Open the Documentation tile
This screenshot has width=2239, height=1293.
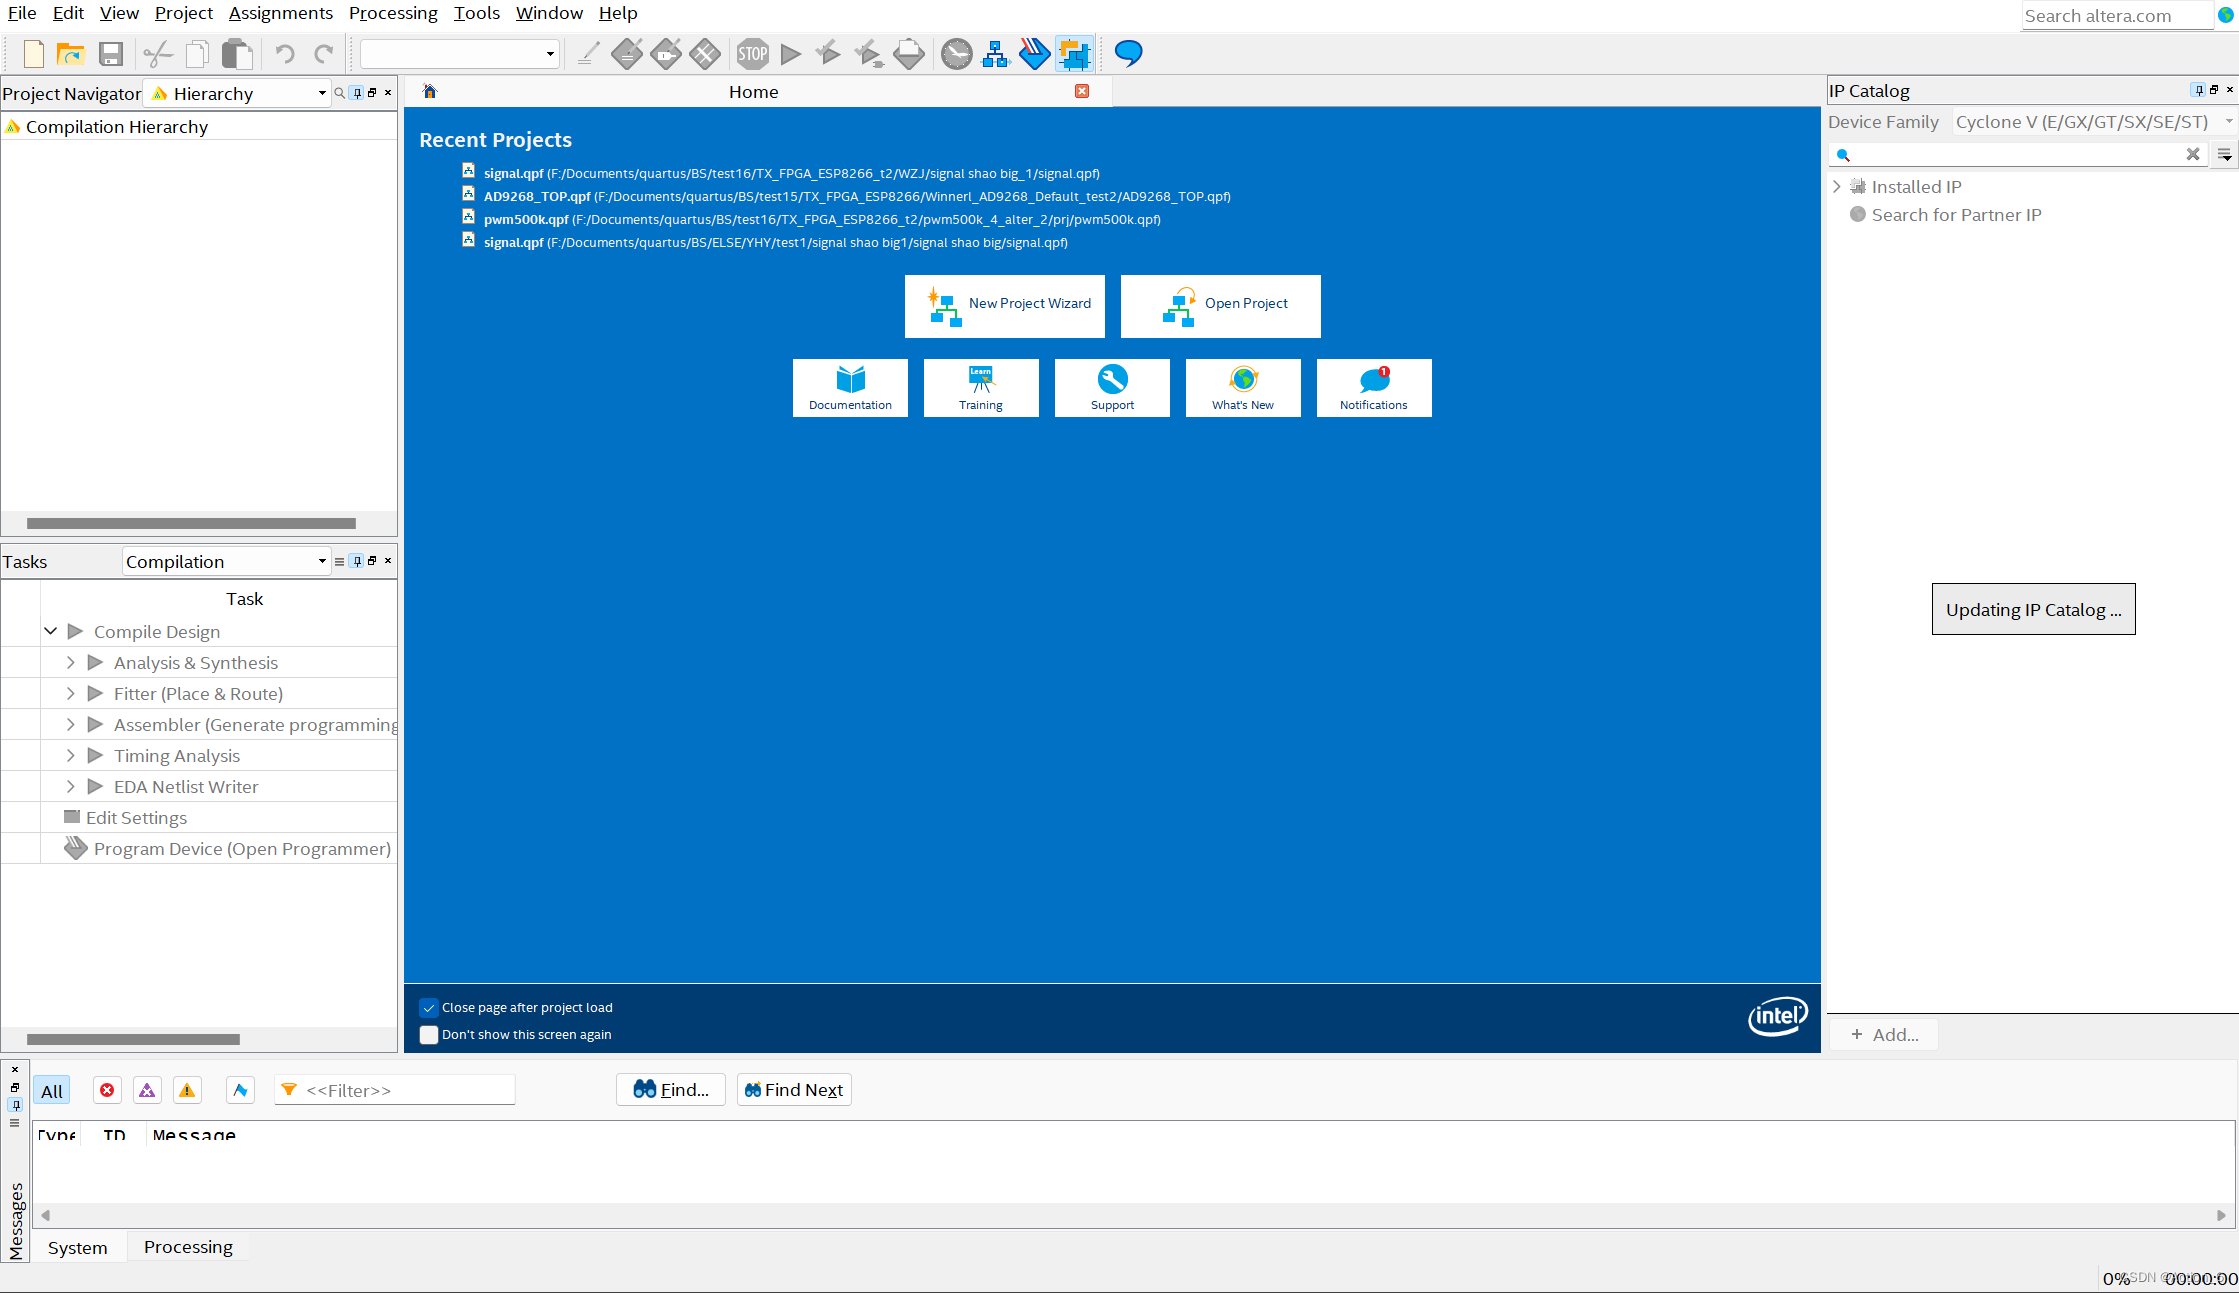click(x=850, y=388)
